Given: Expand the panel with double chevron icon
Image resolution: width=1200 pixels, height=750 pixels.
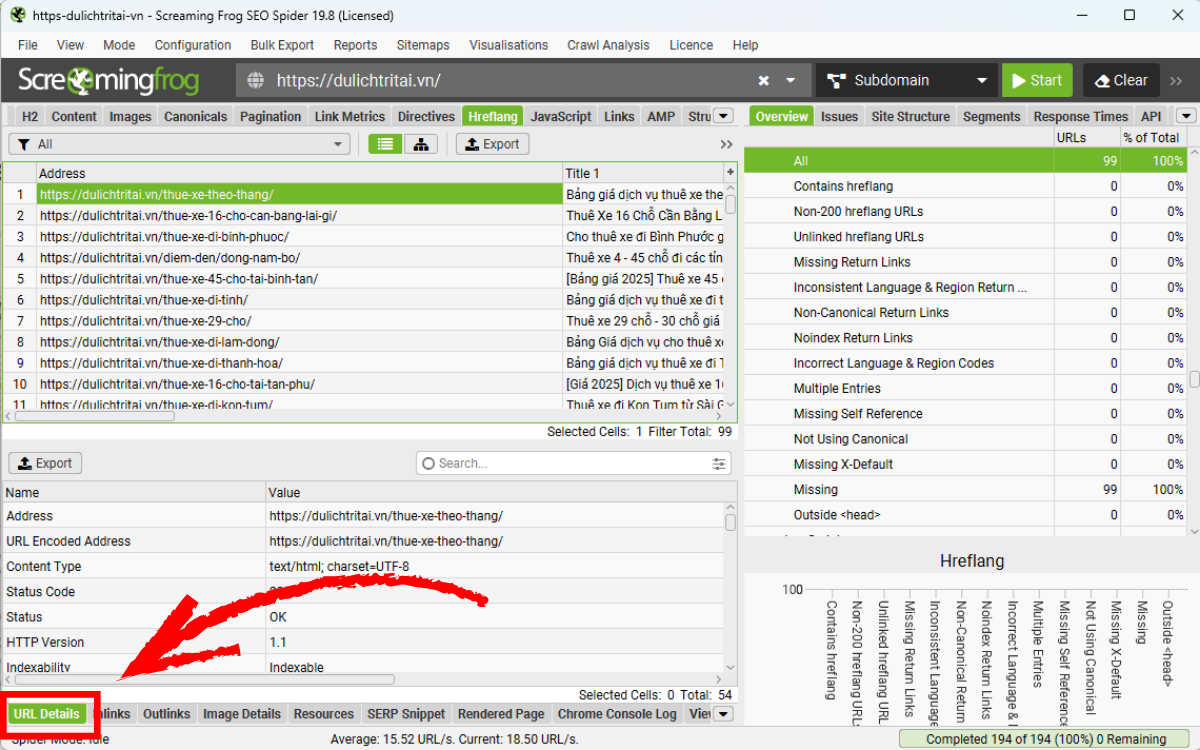Looking at the screenshot, I should click(x=727, y=144).
